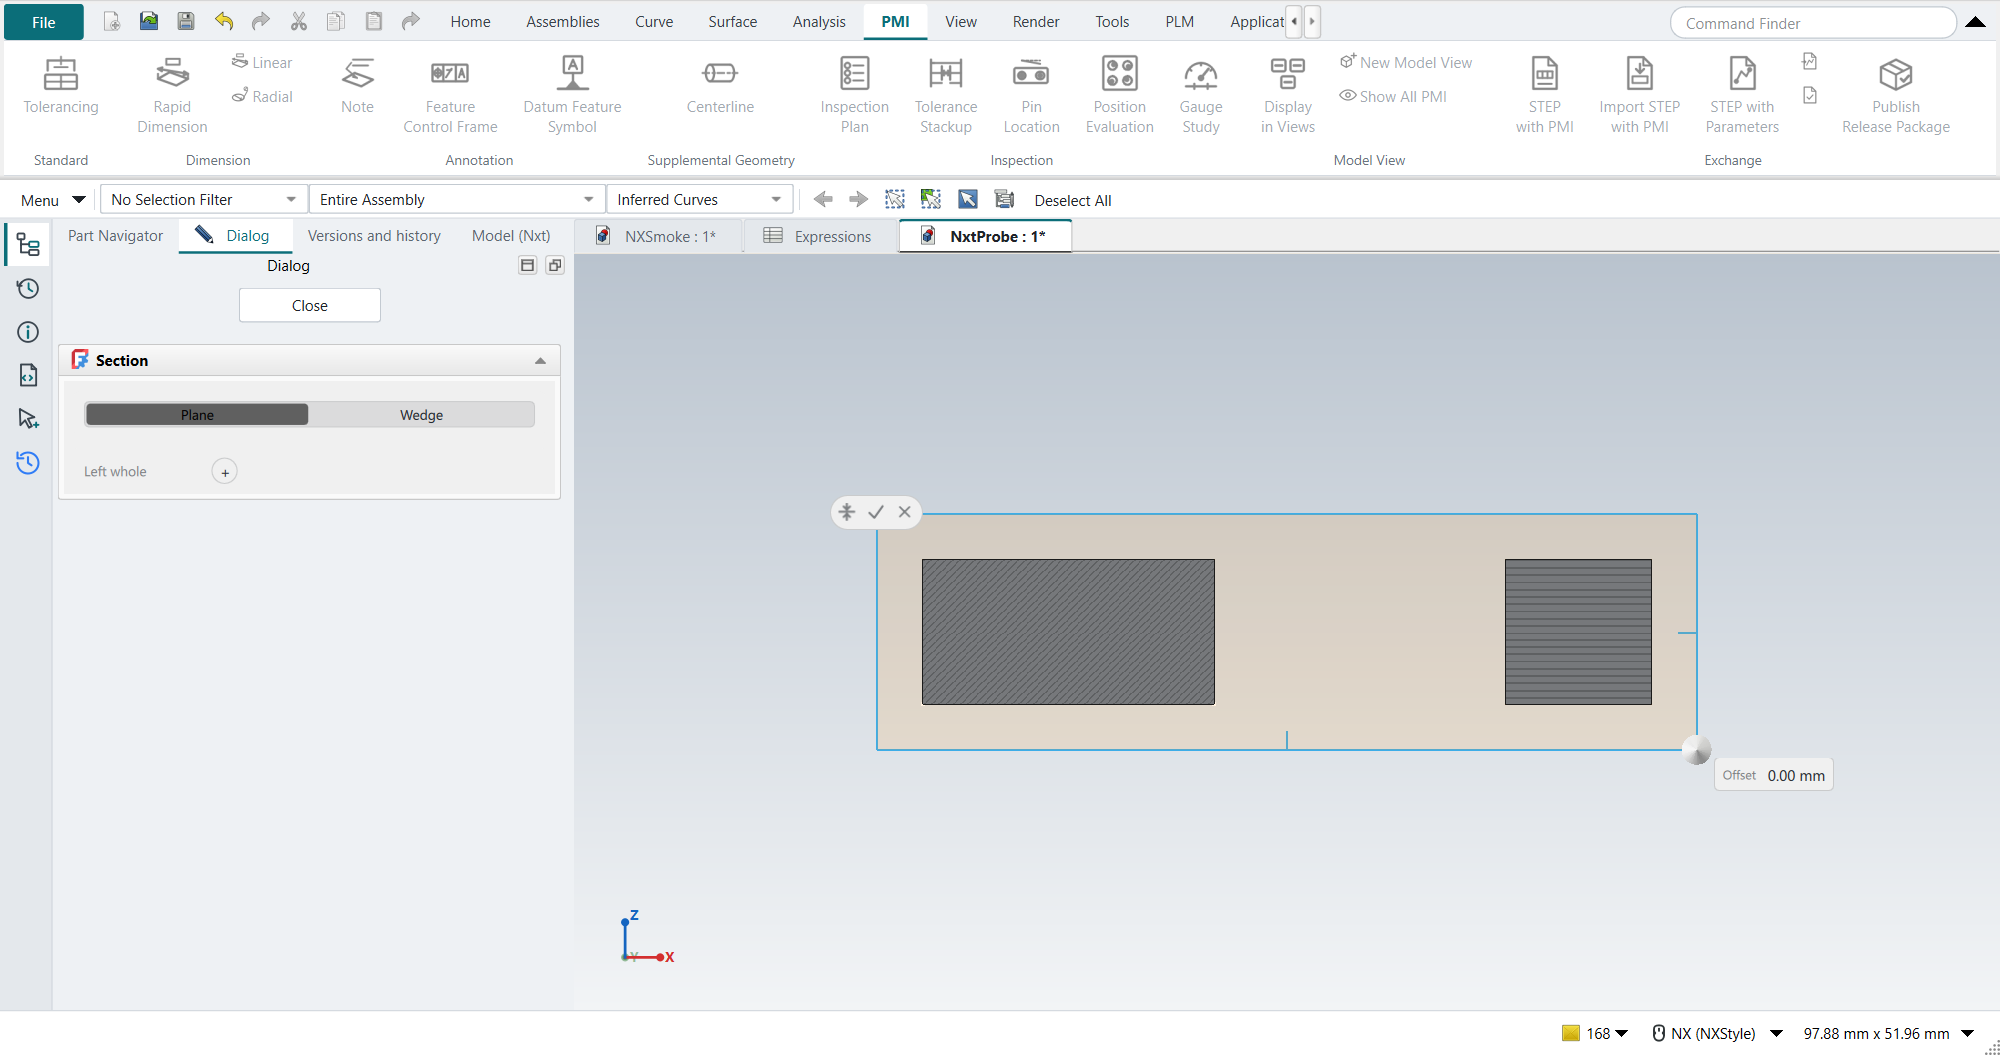
Task: Switch section type to Wedge
Action: coord(421,415)
